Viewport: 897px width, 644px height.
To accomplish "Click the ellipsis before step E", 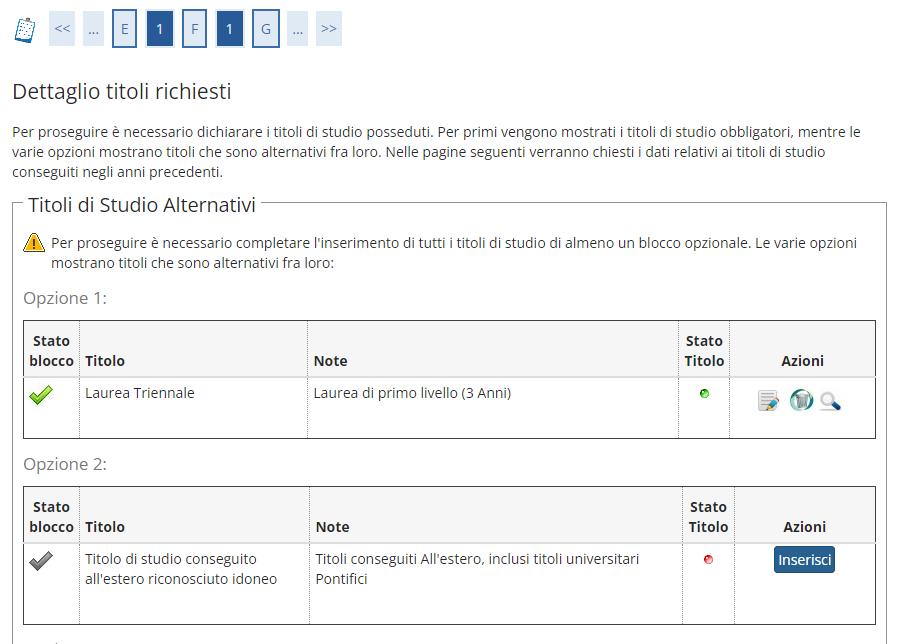I will click(93, 29).
